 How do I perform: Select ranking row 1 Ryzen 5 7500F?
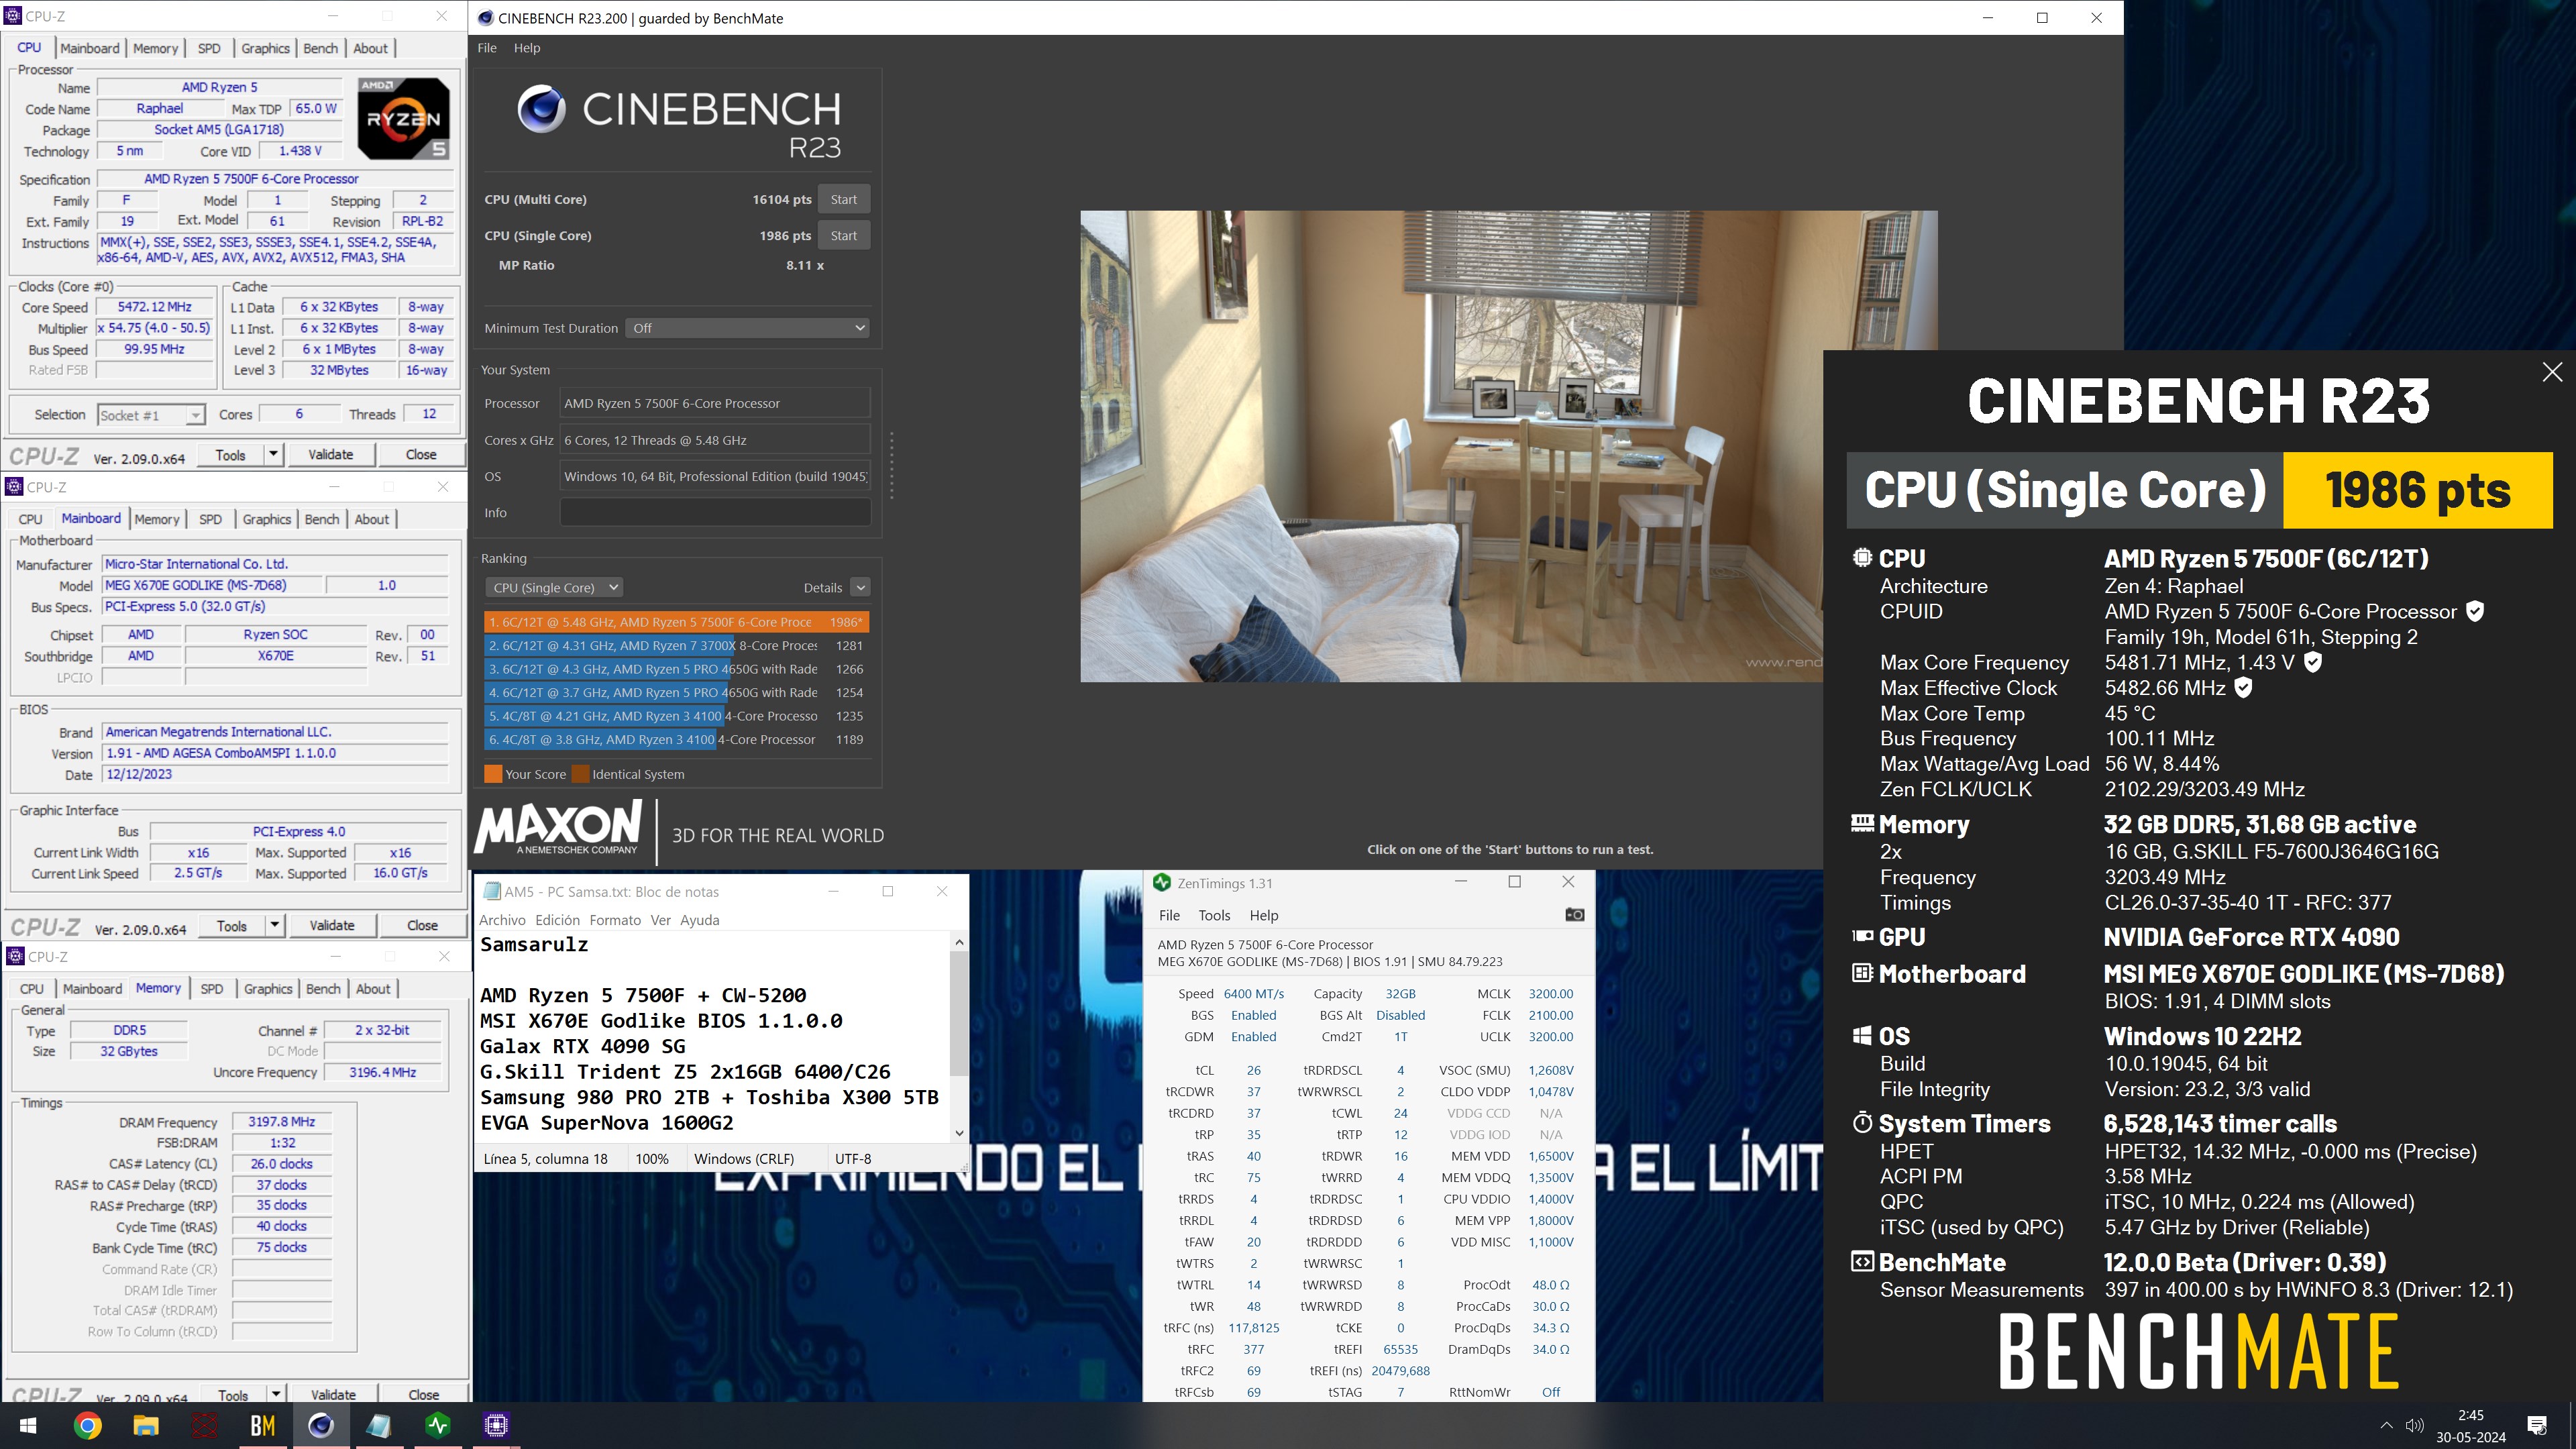coord(676,621)
